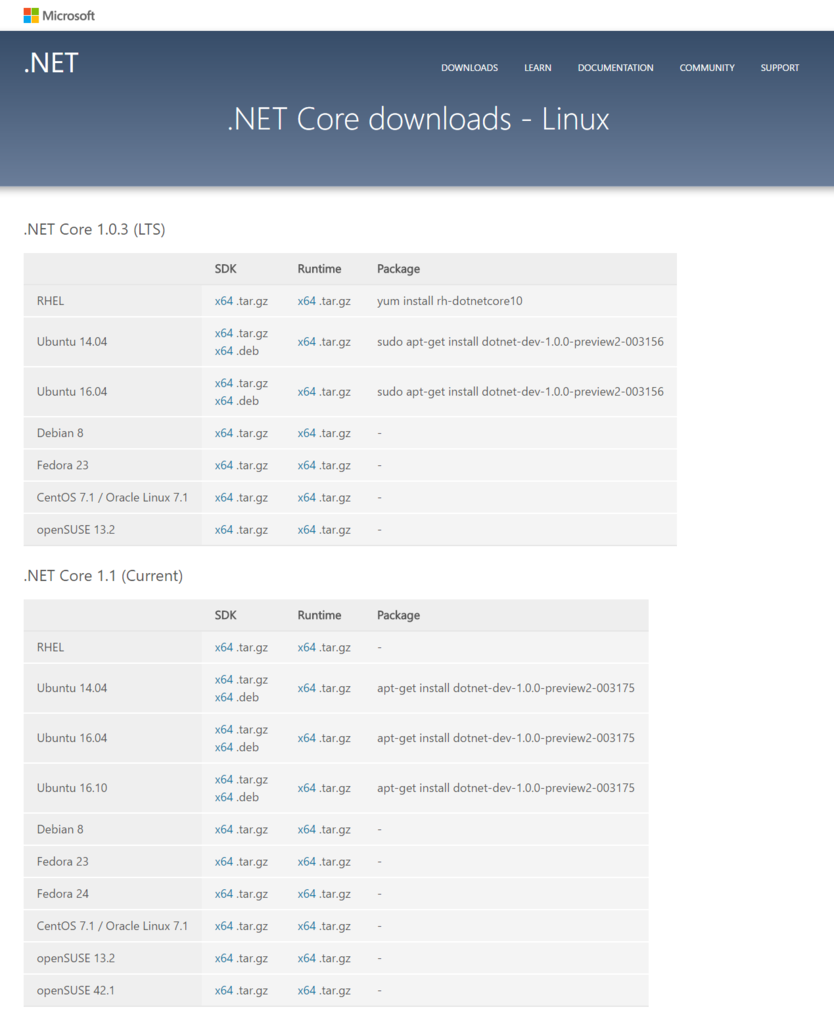Download Ubuntu 14.04 SDK x64 .deb in Current table

tap(224, 697)
